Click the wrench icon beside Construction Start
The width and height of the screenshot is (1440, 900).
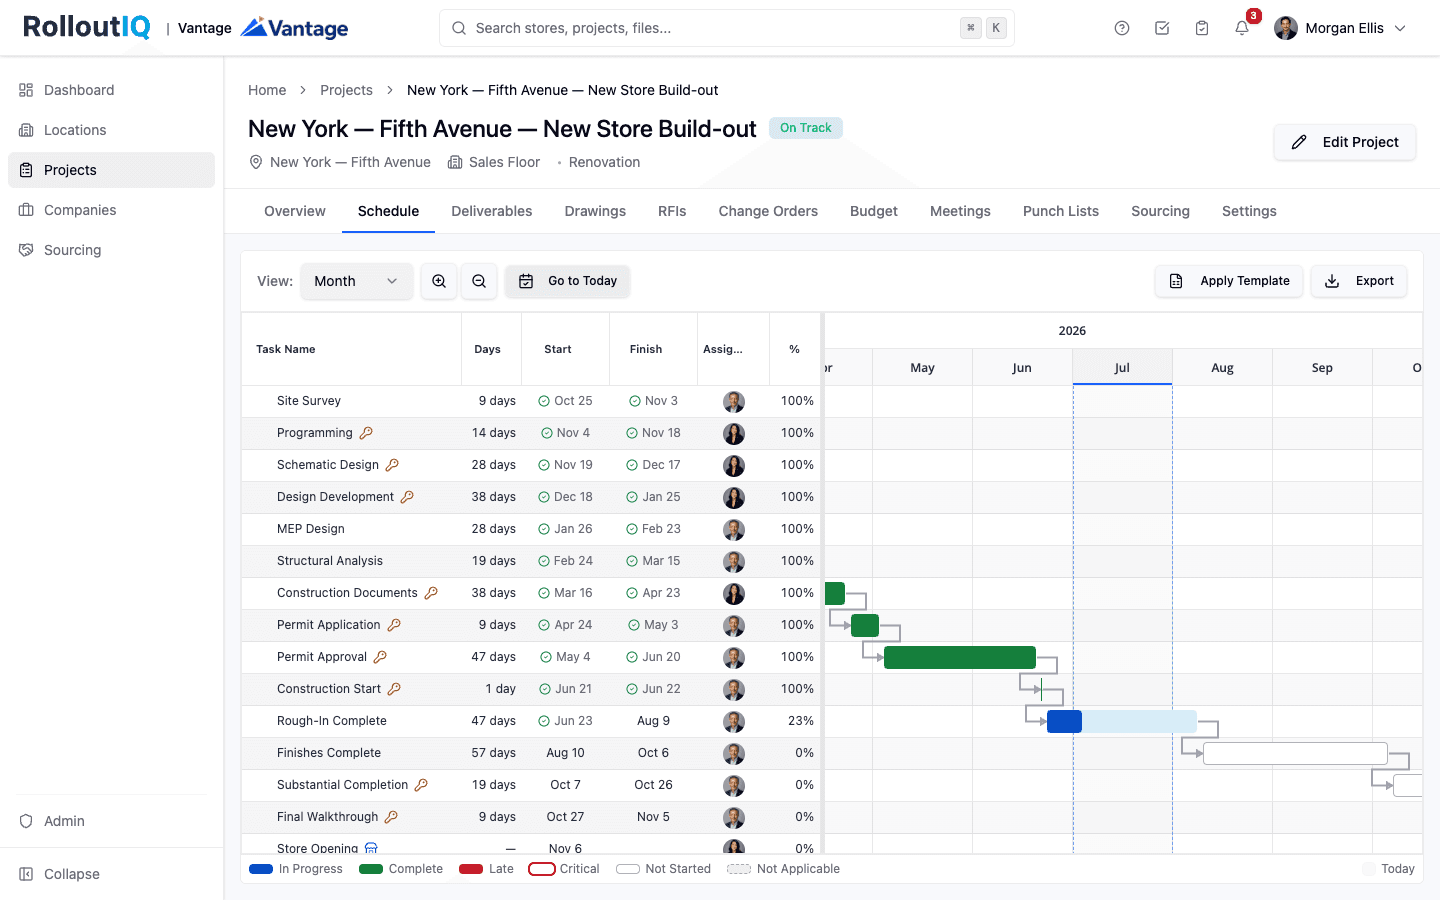click(x=394, y=689)
